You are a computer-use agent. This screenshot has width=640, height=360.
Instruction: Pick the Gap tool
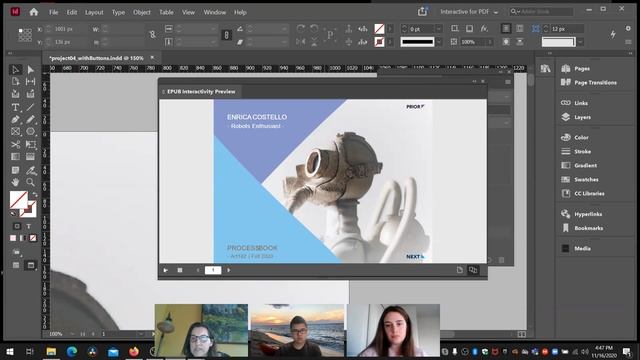[31, 82]
